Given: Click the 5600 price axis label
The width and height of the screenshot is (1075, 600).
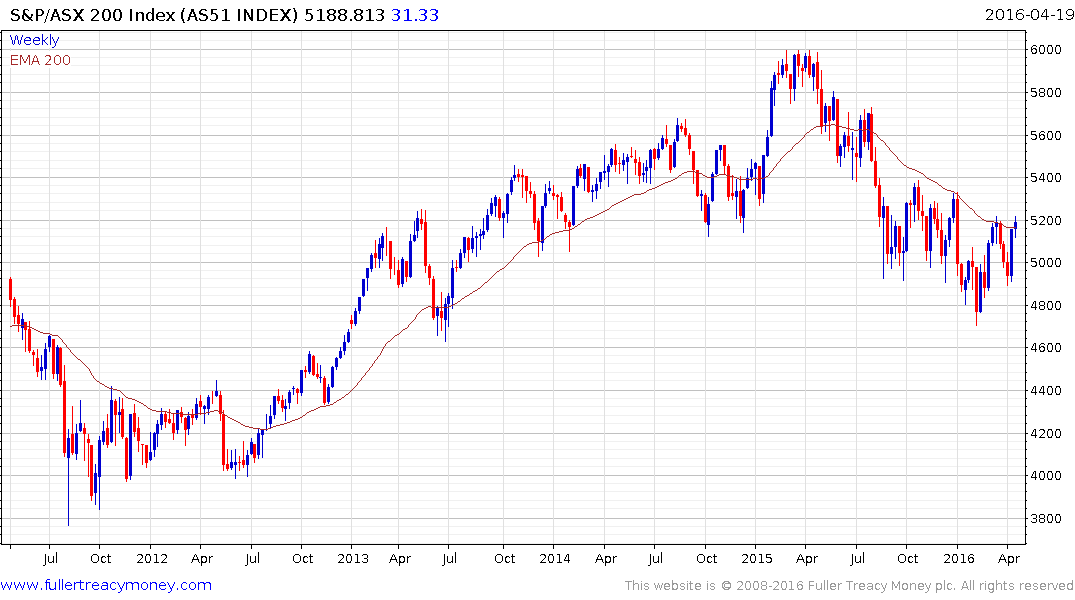Looking at the screenshot, I should 1046,136.
